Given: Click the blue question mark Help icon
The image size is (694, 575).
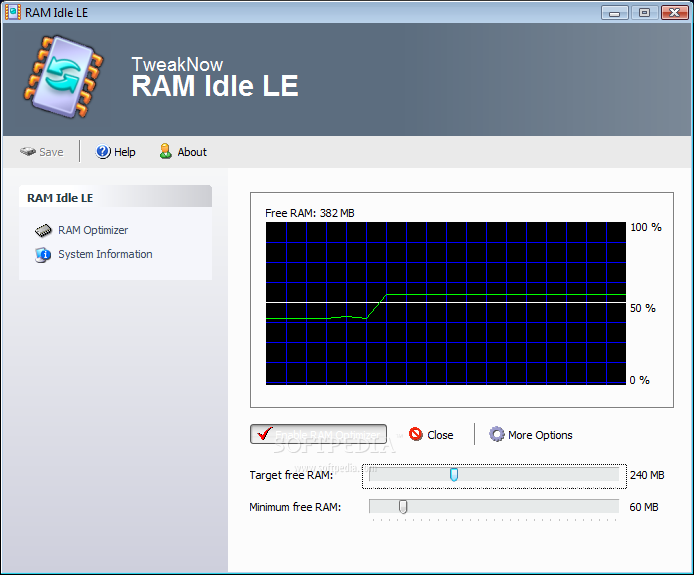Looking at the screenshot, I should coord(103,152).
